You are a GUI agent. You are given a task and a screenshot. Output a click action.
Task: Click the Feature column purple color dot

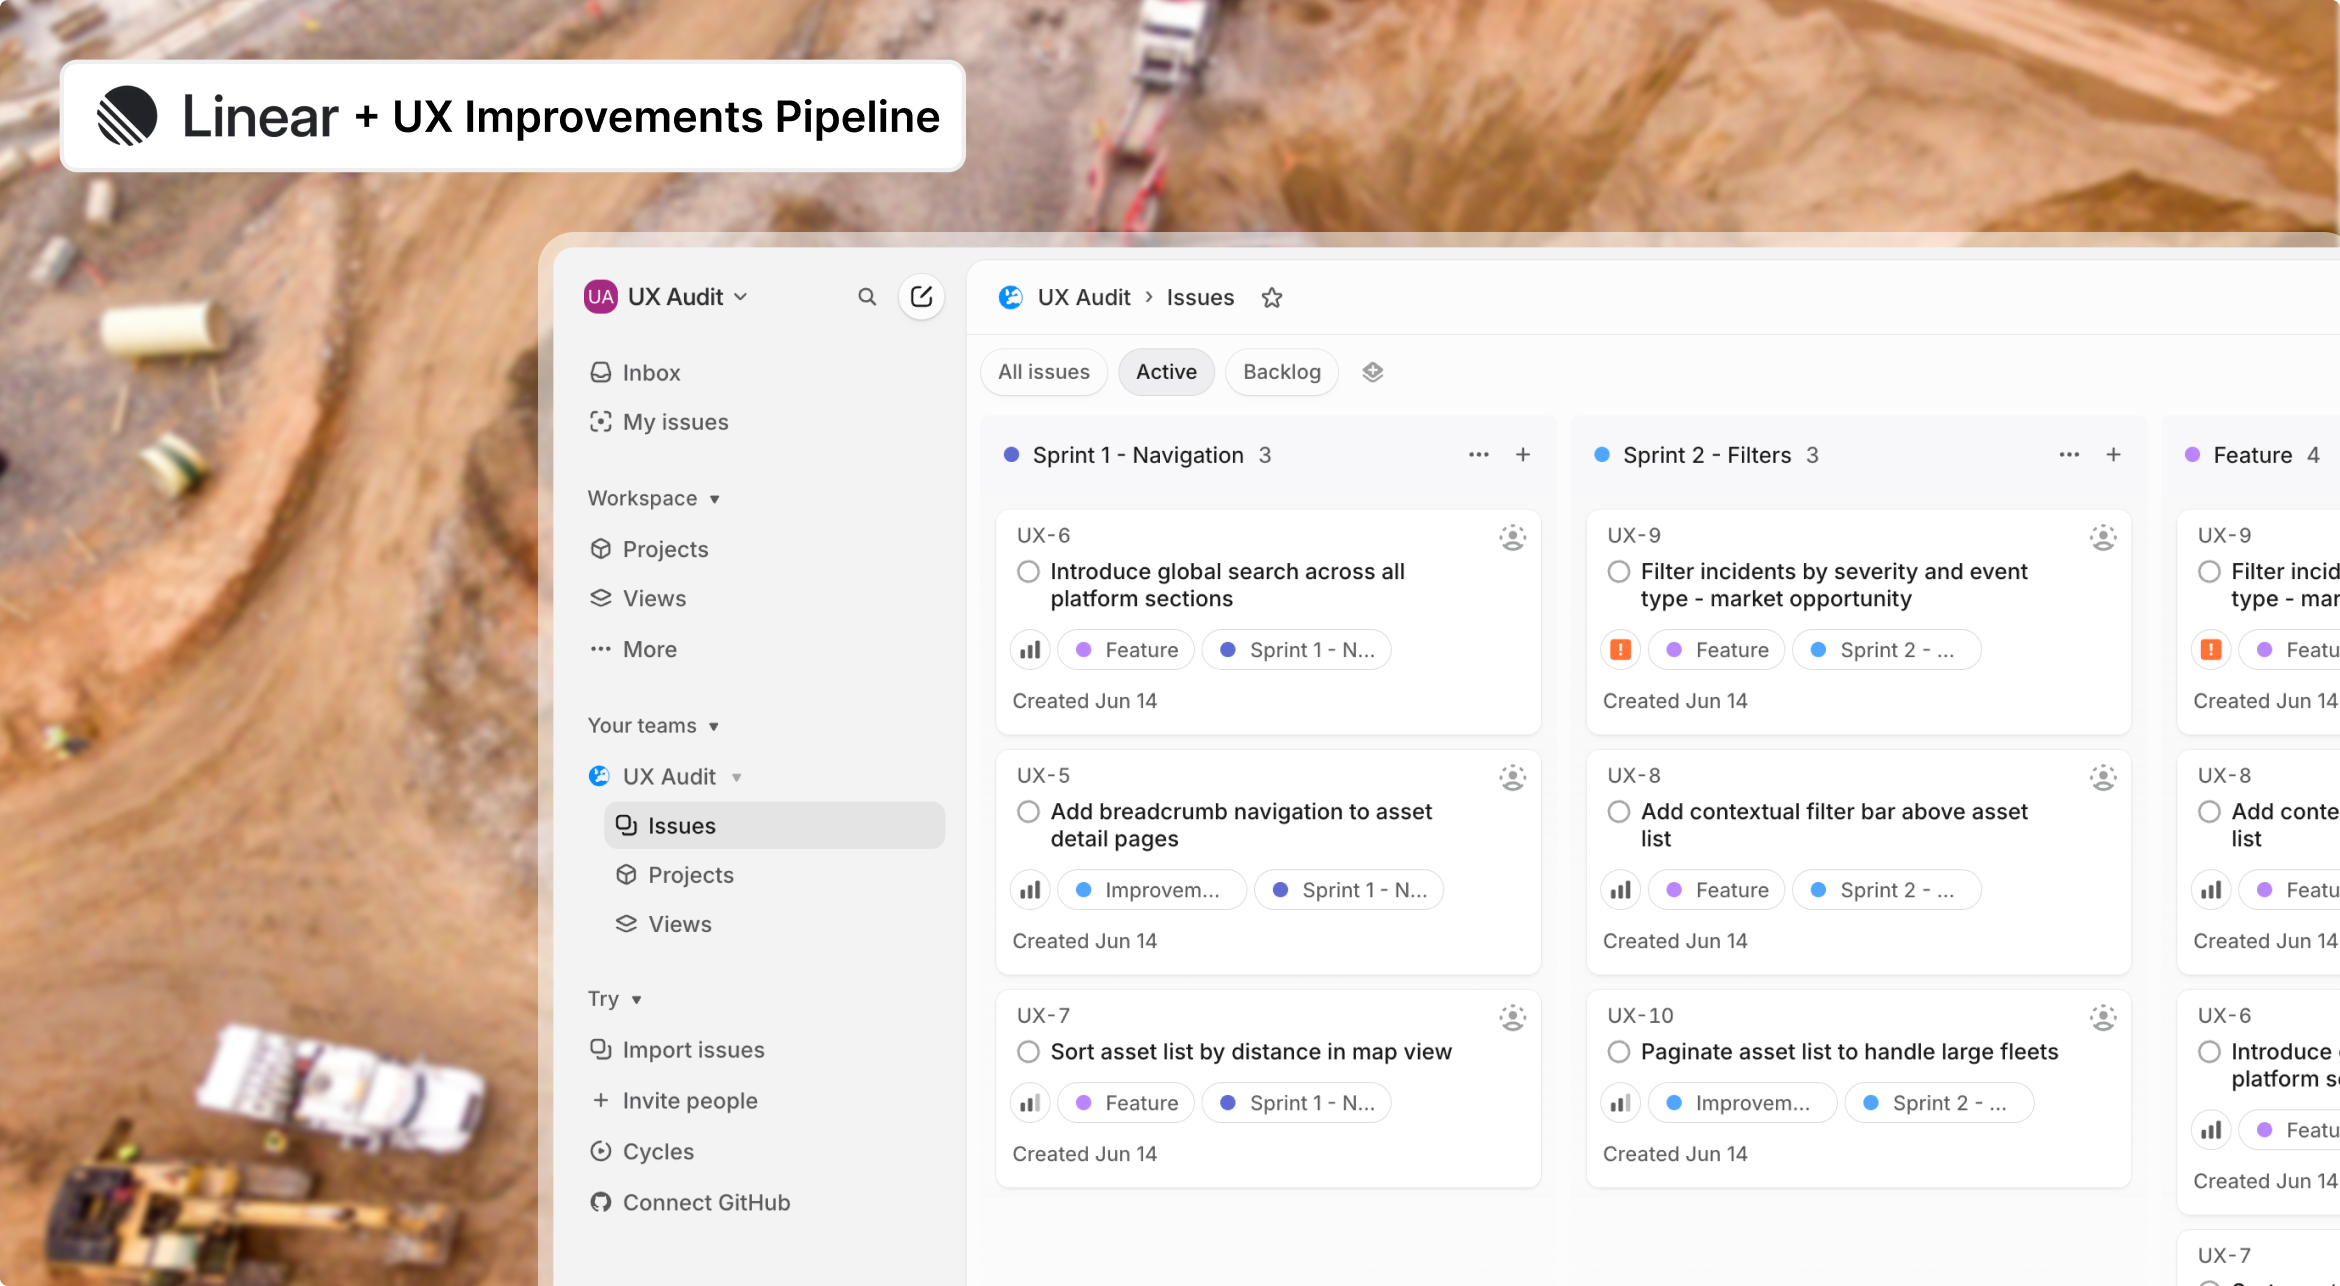(x=2193, y=455)
